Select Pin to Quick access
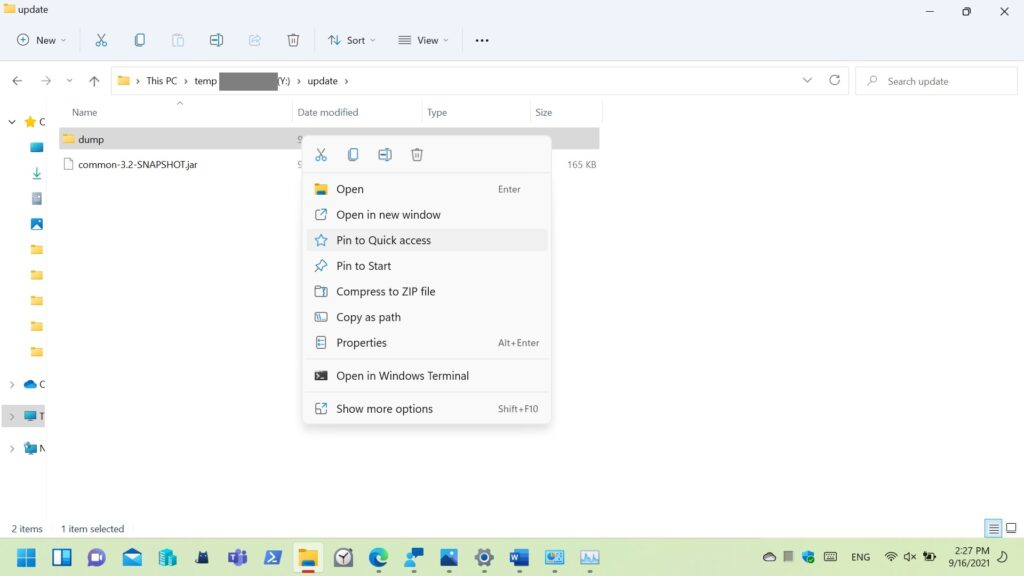This screenshot has width=1024, height=576. (x=384, y=240)
